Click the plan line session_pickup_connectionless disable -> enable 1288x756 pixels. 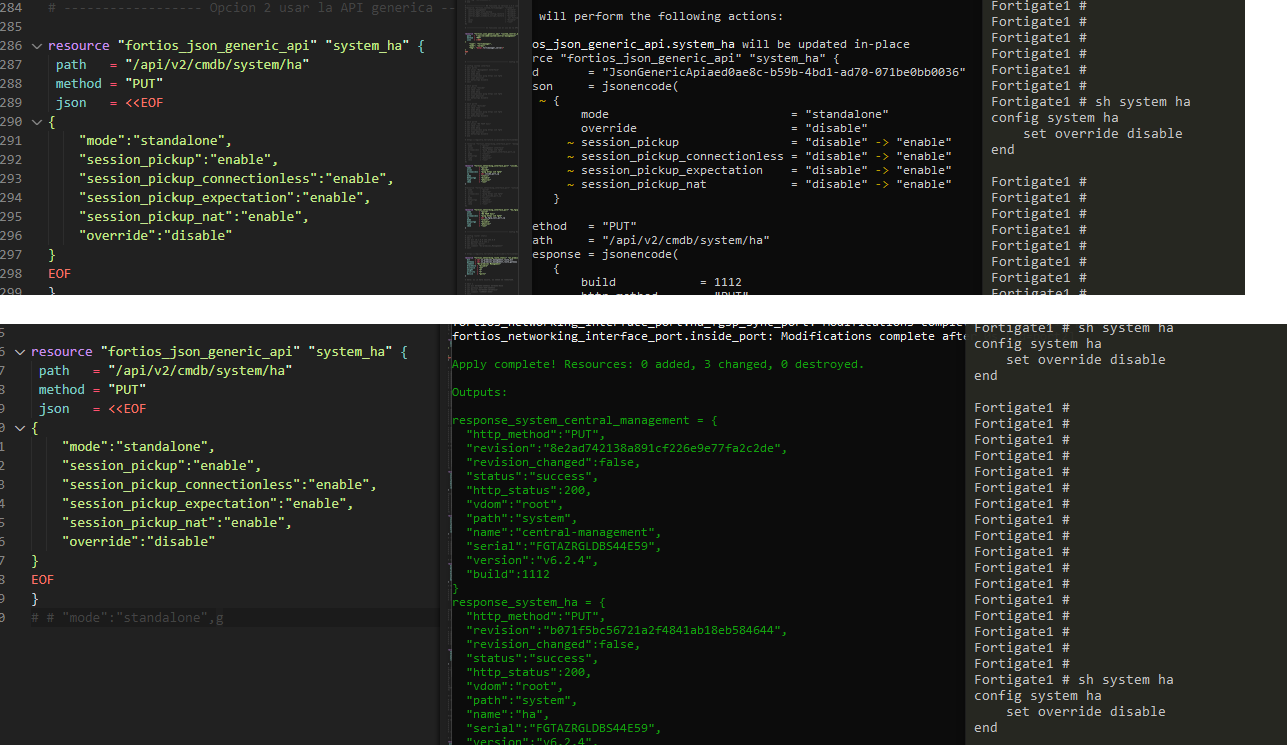759,157
